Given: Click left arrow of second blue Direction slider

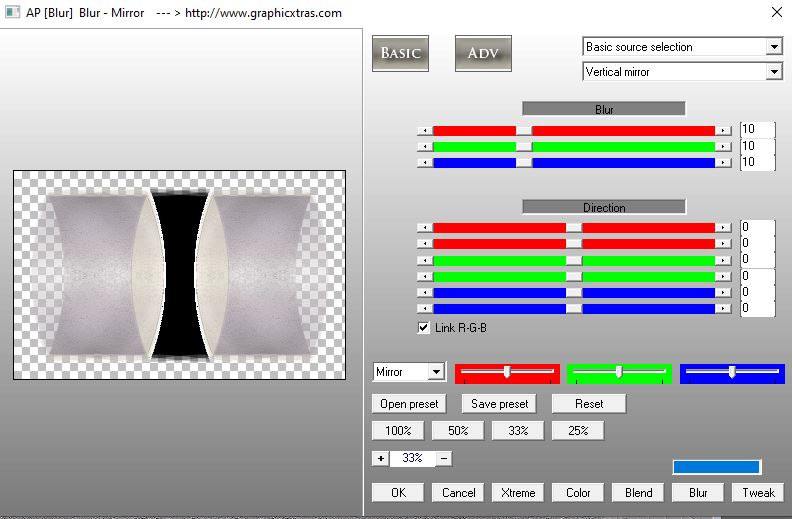Looking at the screenshot, I should (x=425, y=308).
